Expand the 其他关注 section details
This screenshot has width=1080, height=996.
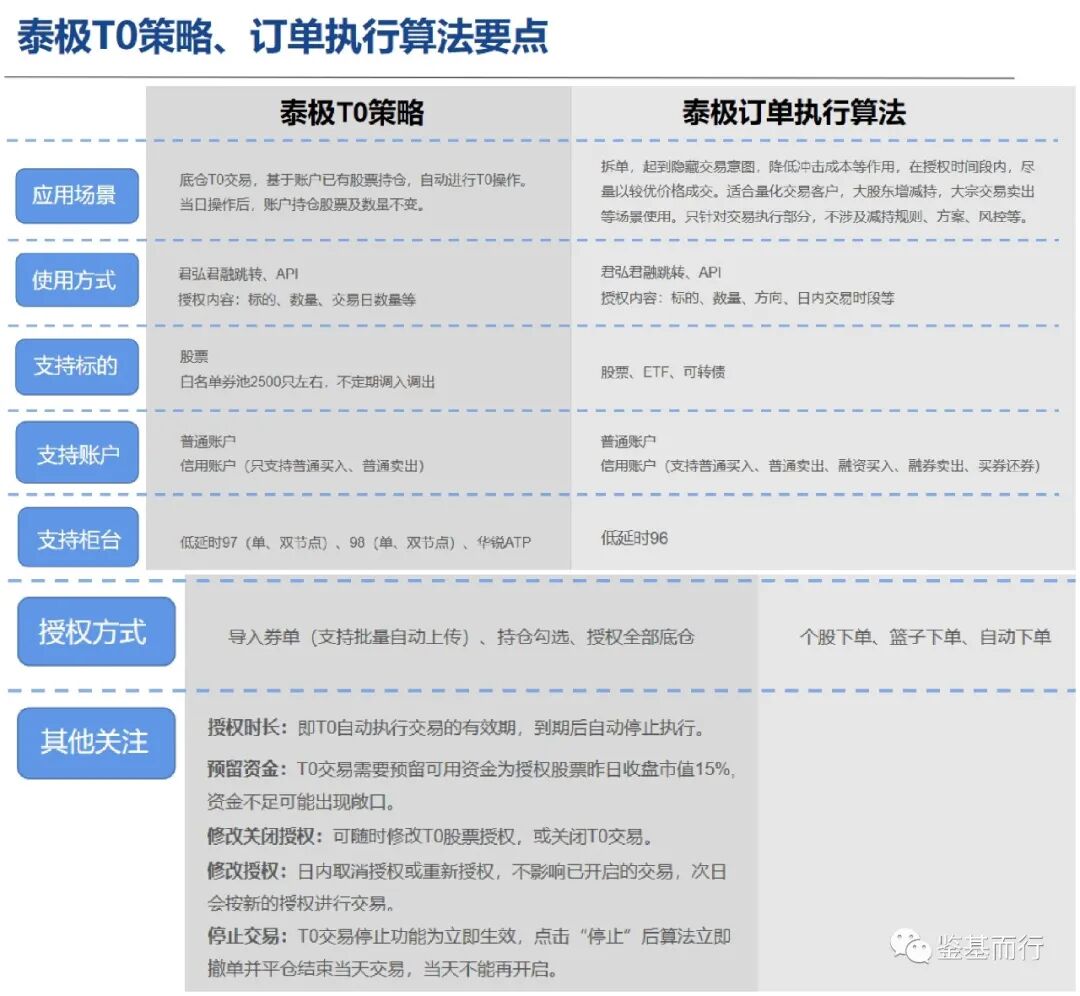pyautogui.click(x=95, y=741)
